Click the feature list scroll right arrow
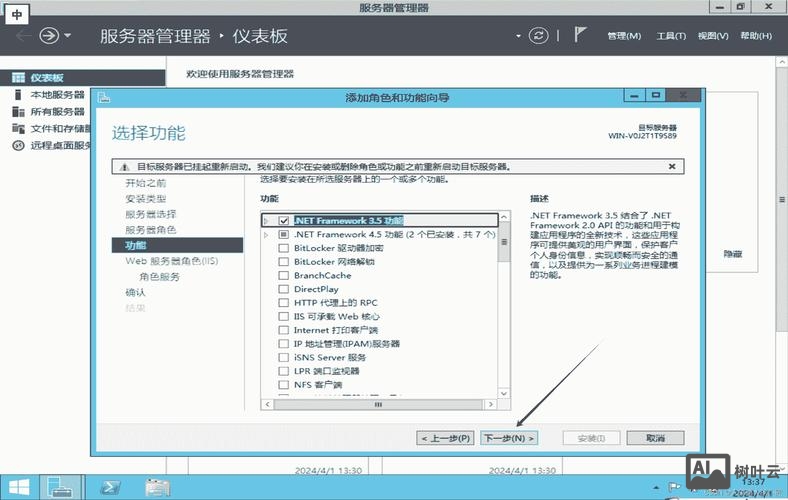Viewport: 788px width, 500px height. point(491,405)
